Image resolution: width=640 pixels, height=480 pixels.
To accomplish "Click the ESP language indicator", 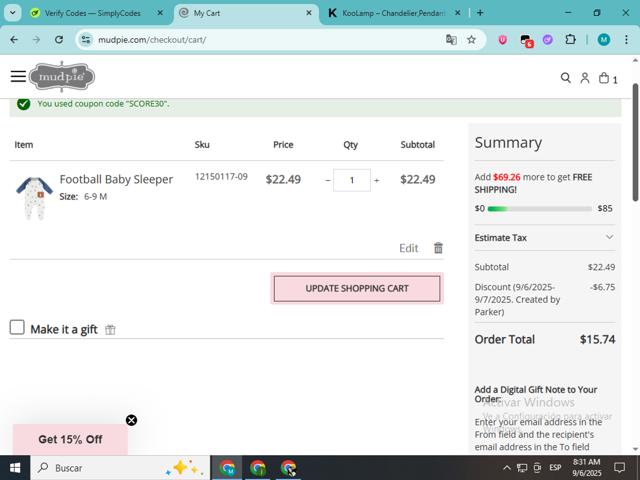I will click(555, 468).
